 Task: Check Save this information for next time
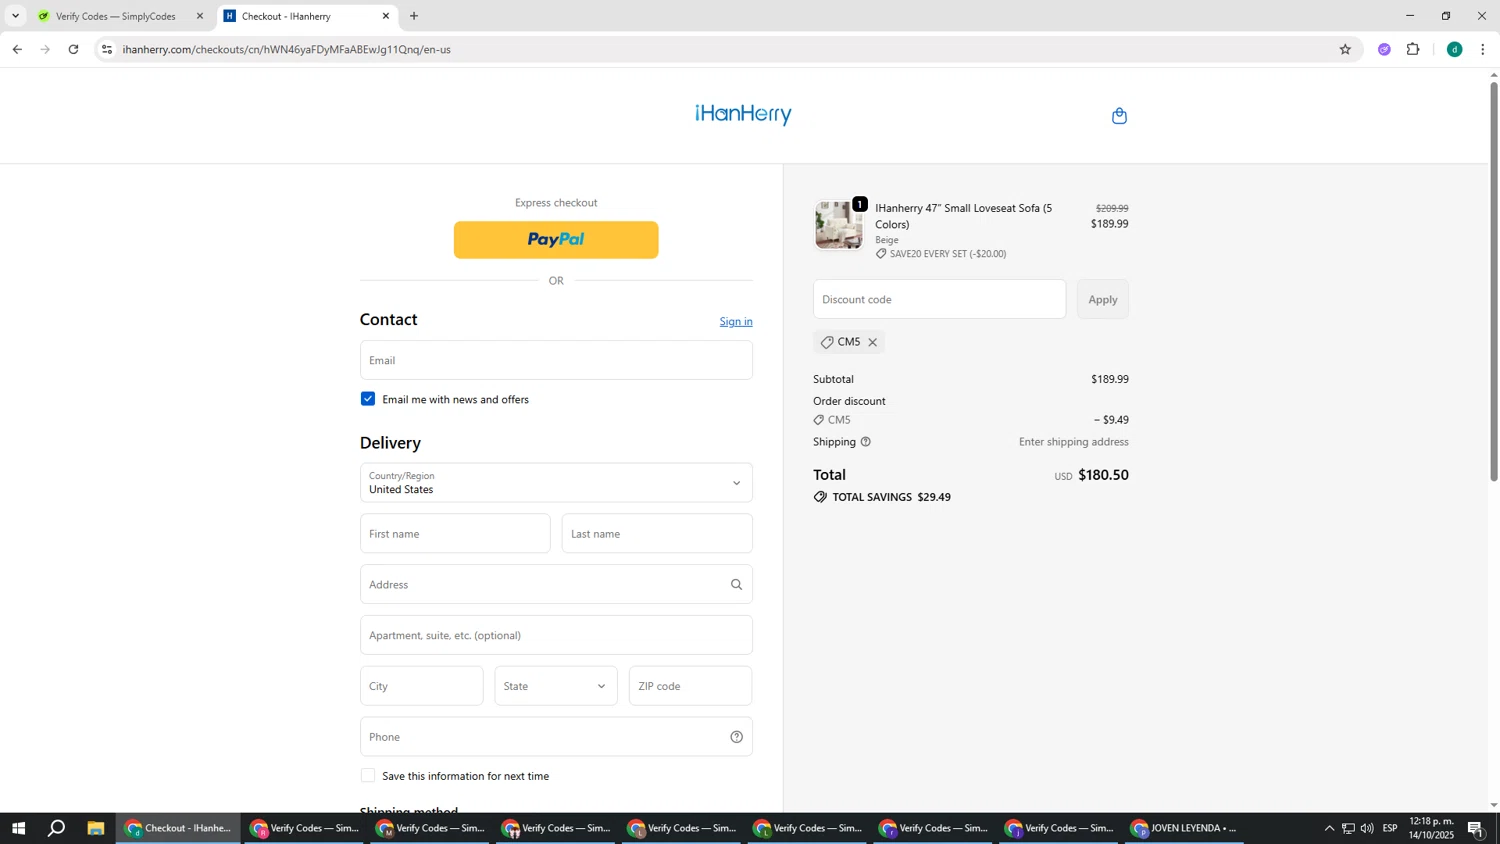pyautogui.click(x=368, y=776)
